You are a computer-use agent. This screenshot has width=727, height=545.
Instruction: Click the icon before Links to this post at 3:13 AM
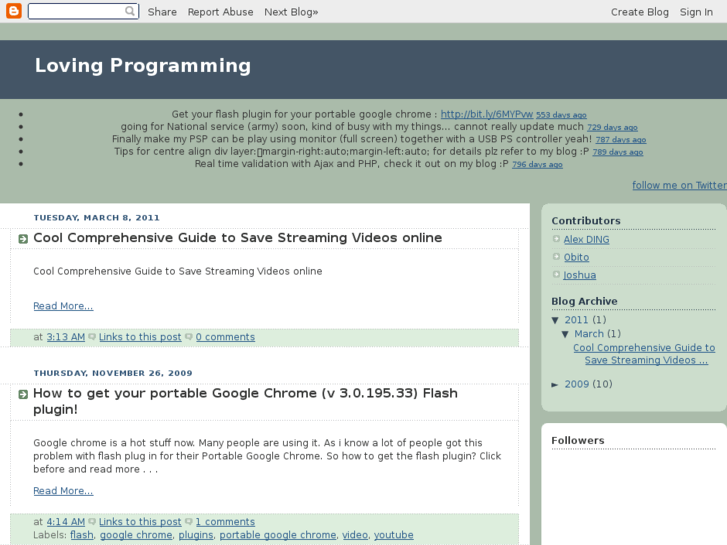point(92,337)
